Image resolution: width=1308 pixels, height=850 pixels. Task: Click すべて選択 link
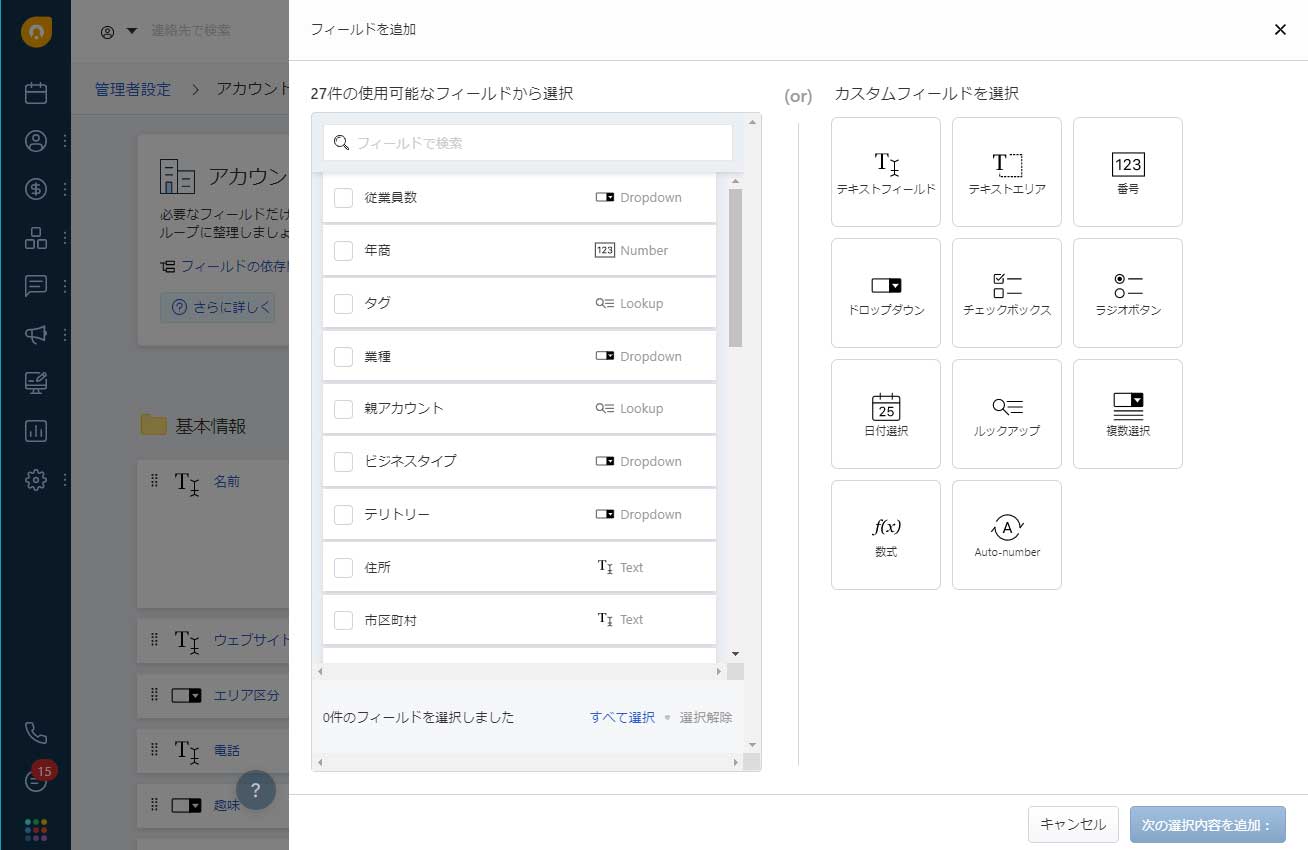[x=622, y=717]
